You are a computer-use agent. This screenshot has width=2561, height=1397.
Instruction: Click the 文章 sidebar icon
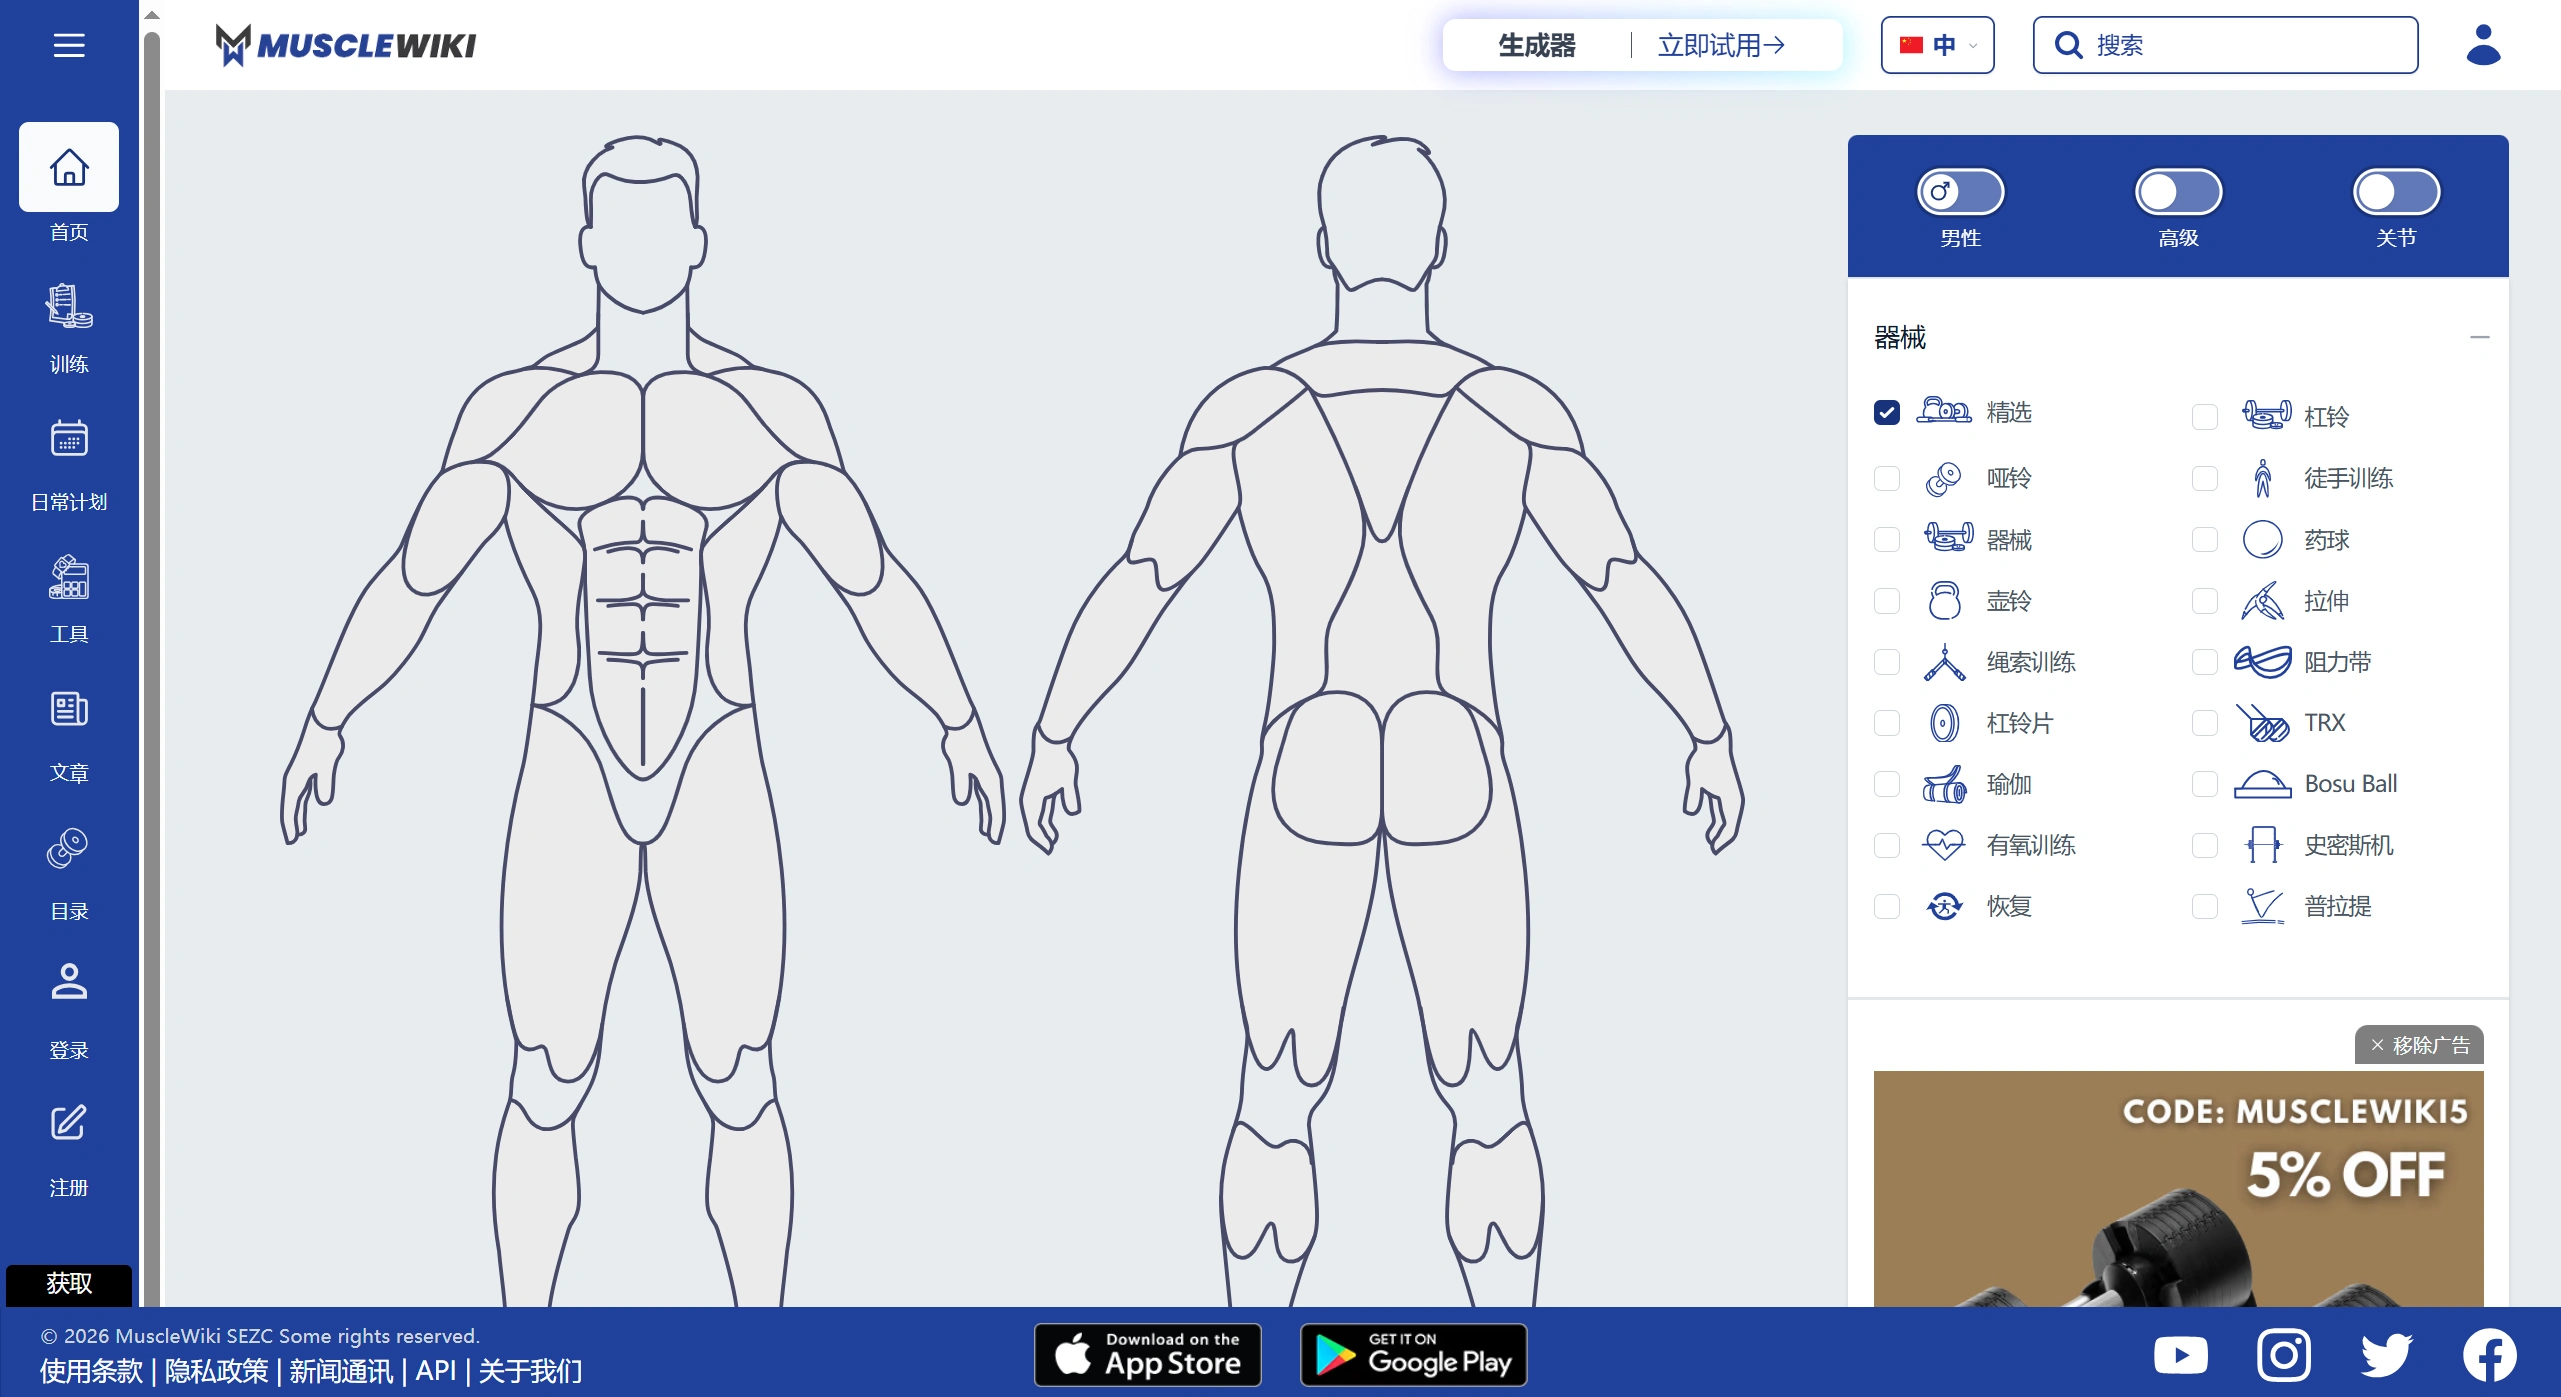68,710
